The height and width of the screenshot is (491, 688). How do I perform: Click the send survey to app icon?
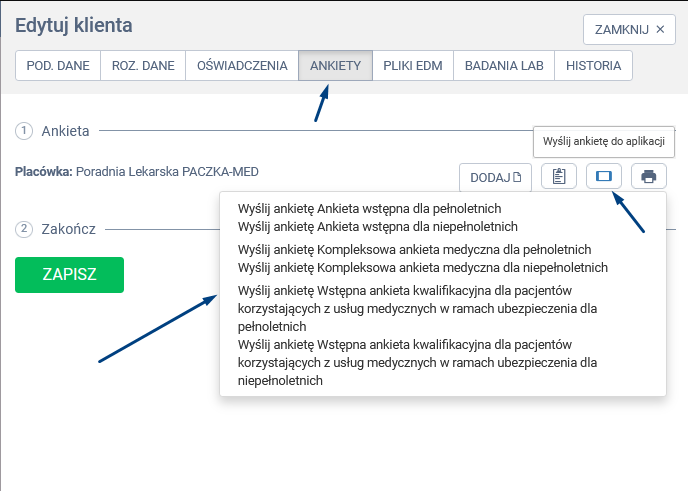point(603,177)
